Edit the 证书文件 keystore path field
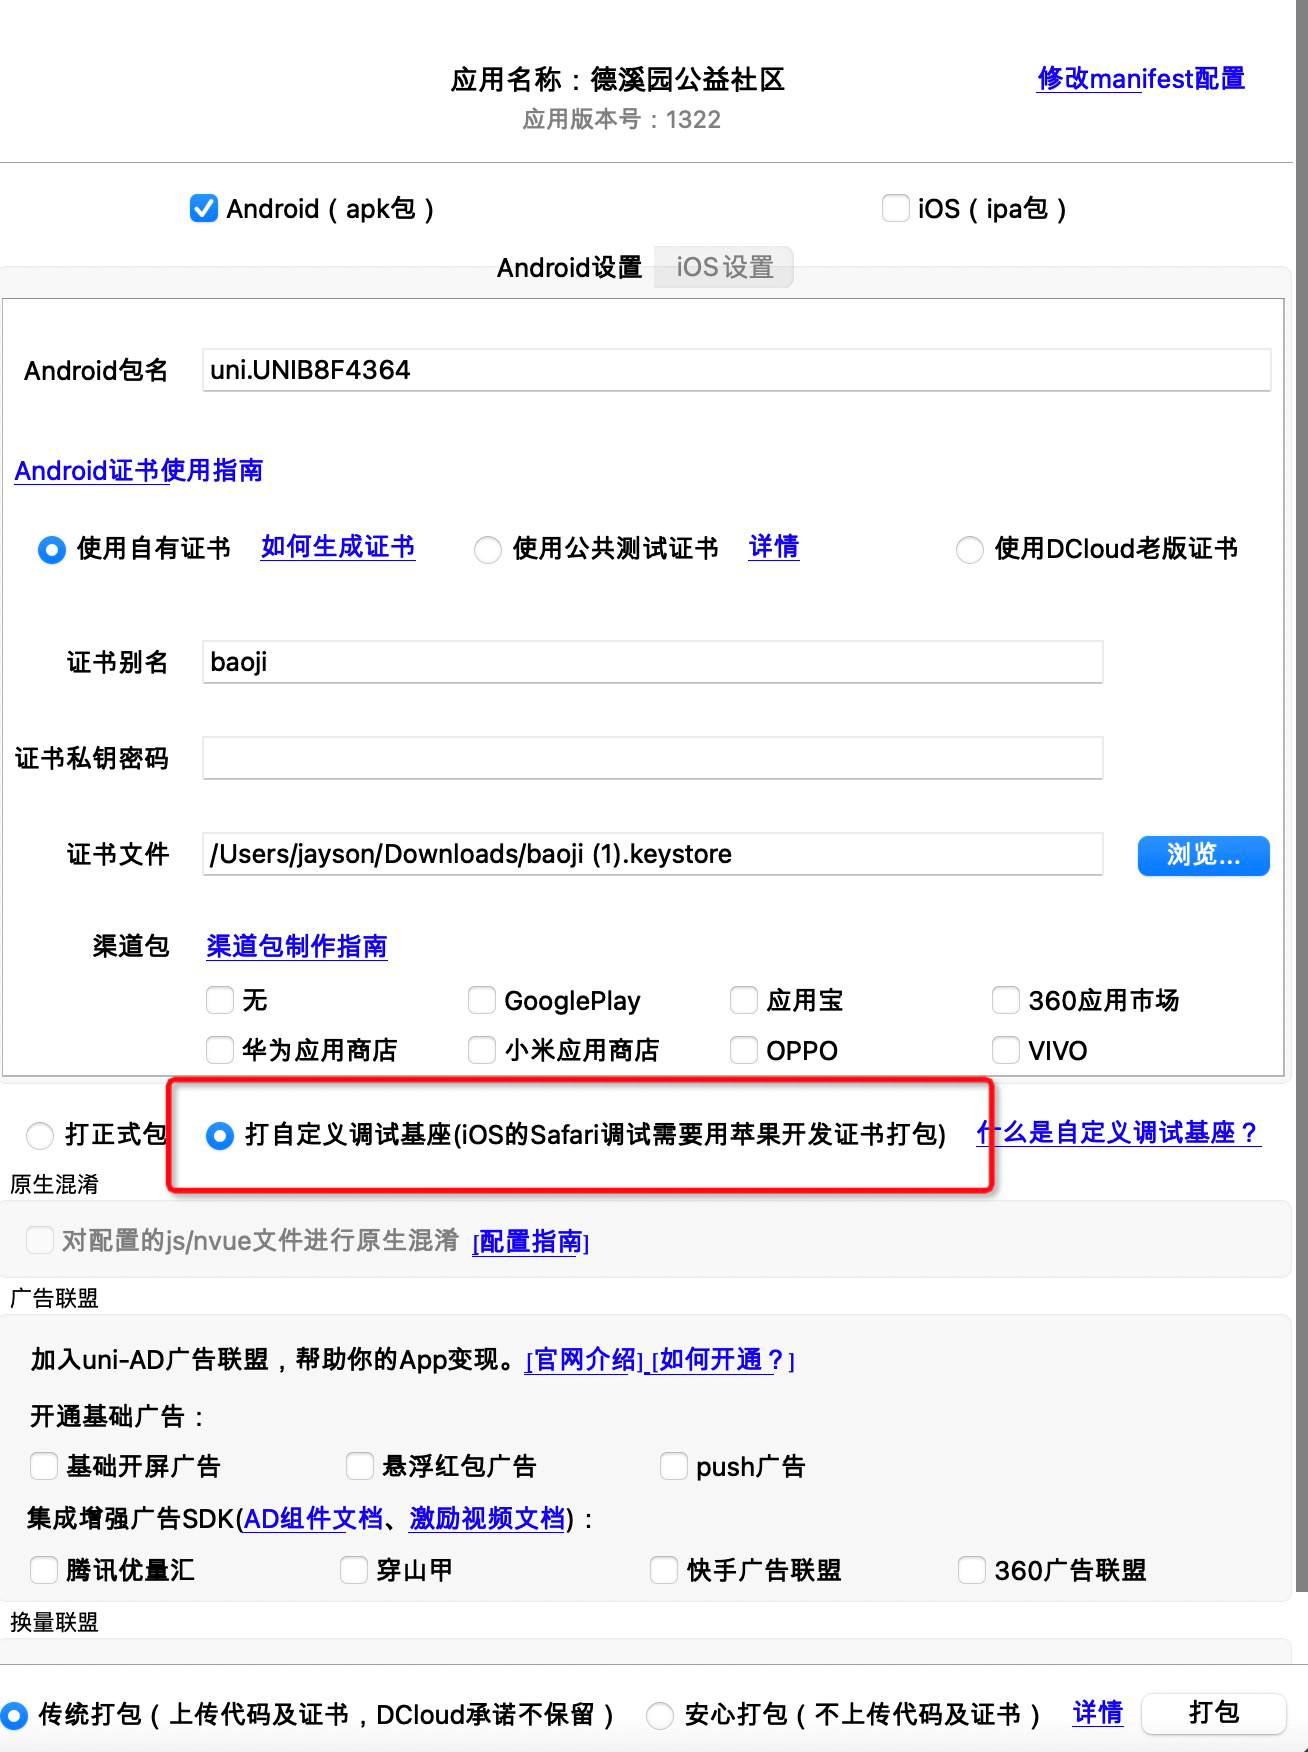The width and height of the screenshot is (1308, 1752). (652, 854)
